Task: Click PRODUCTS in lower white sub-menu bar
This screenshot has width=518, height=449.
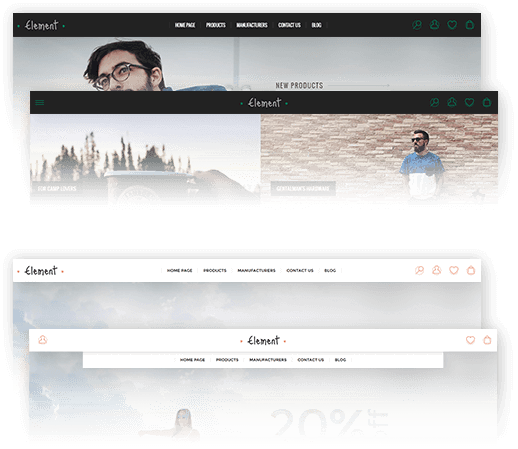Action: click(227, 360)
